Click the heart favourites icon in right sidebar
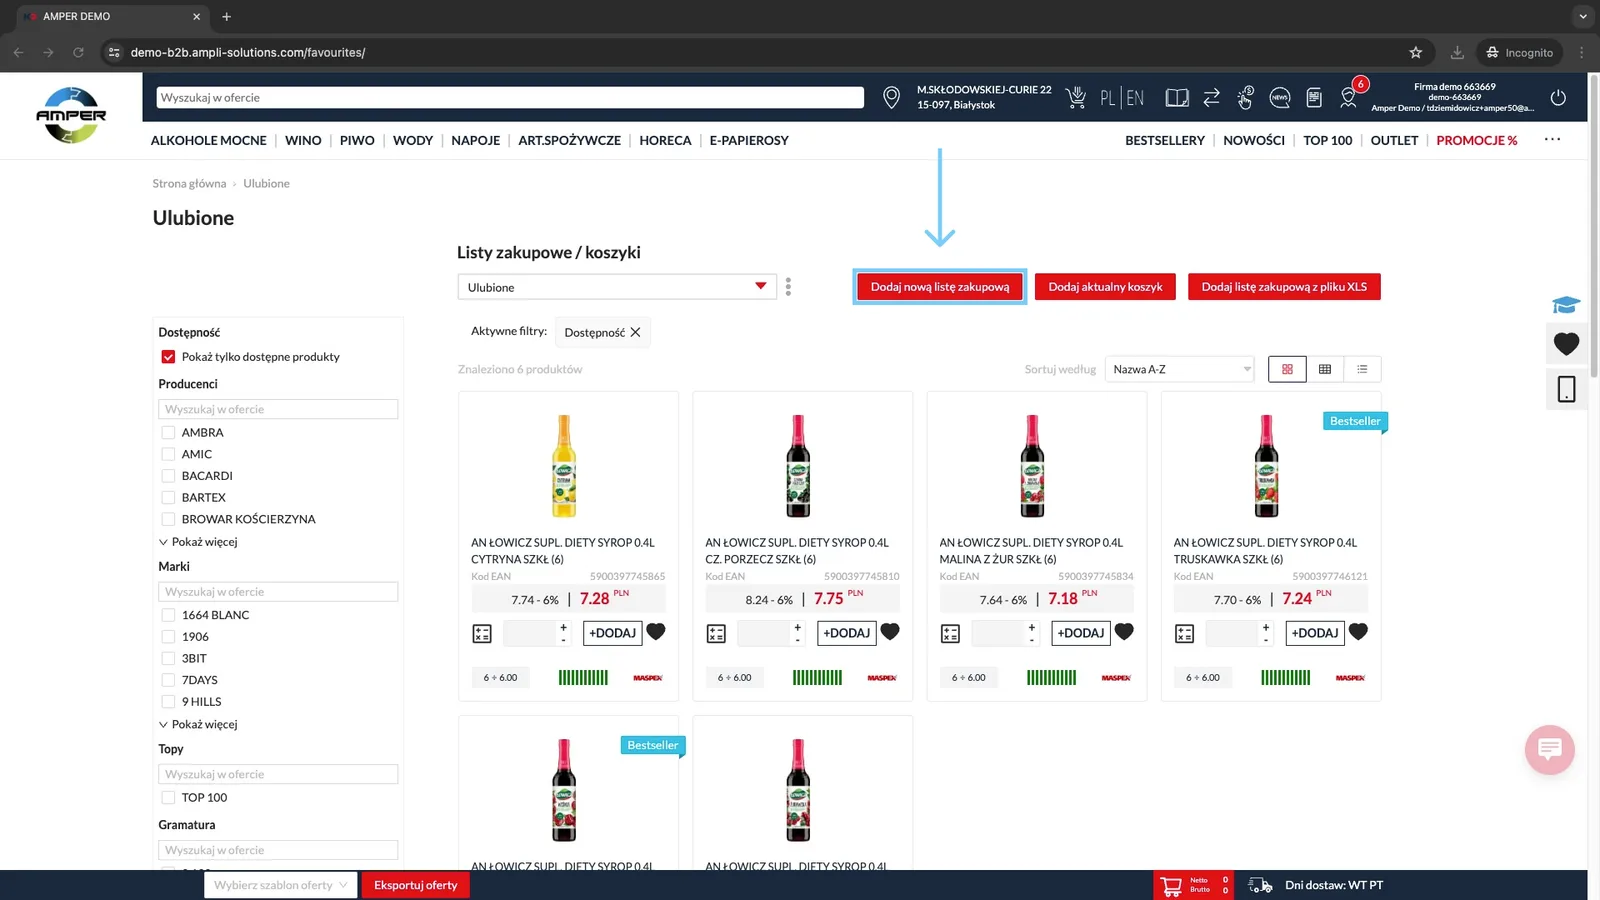 [1566, 343]
